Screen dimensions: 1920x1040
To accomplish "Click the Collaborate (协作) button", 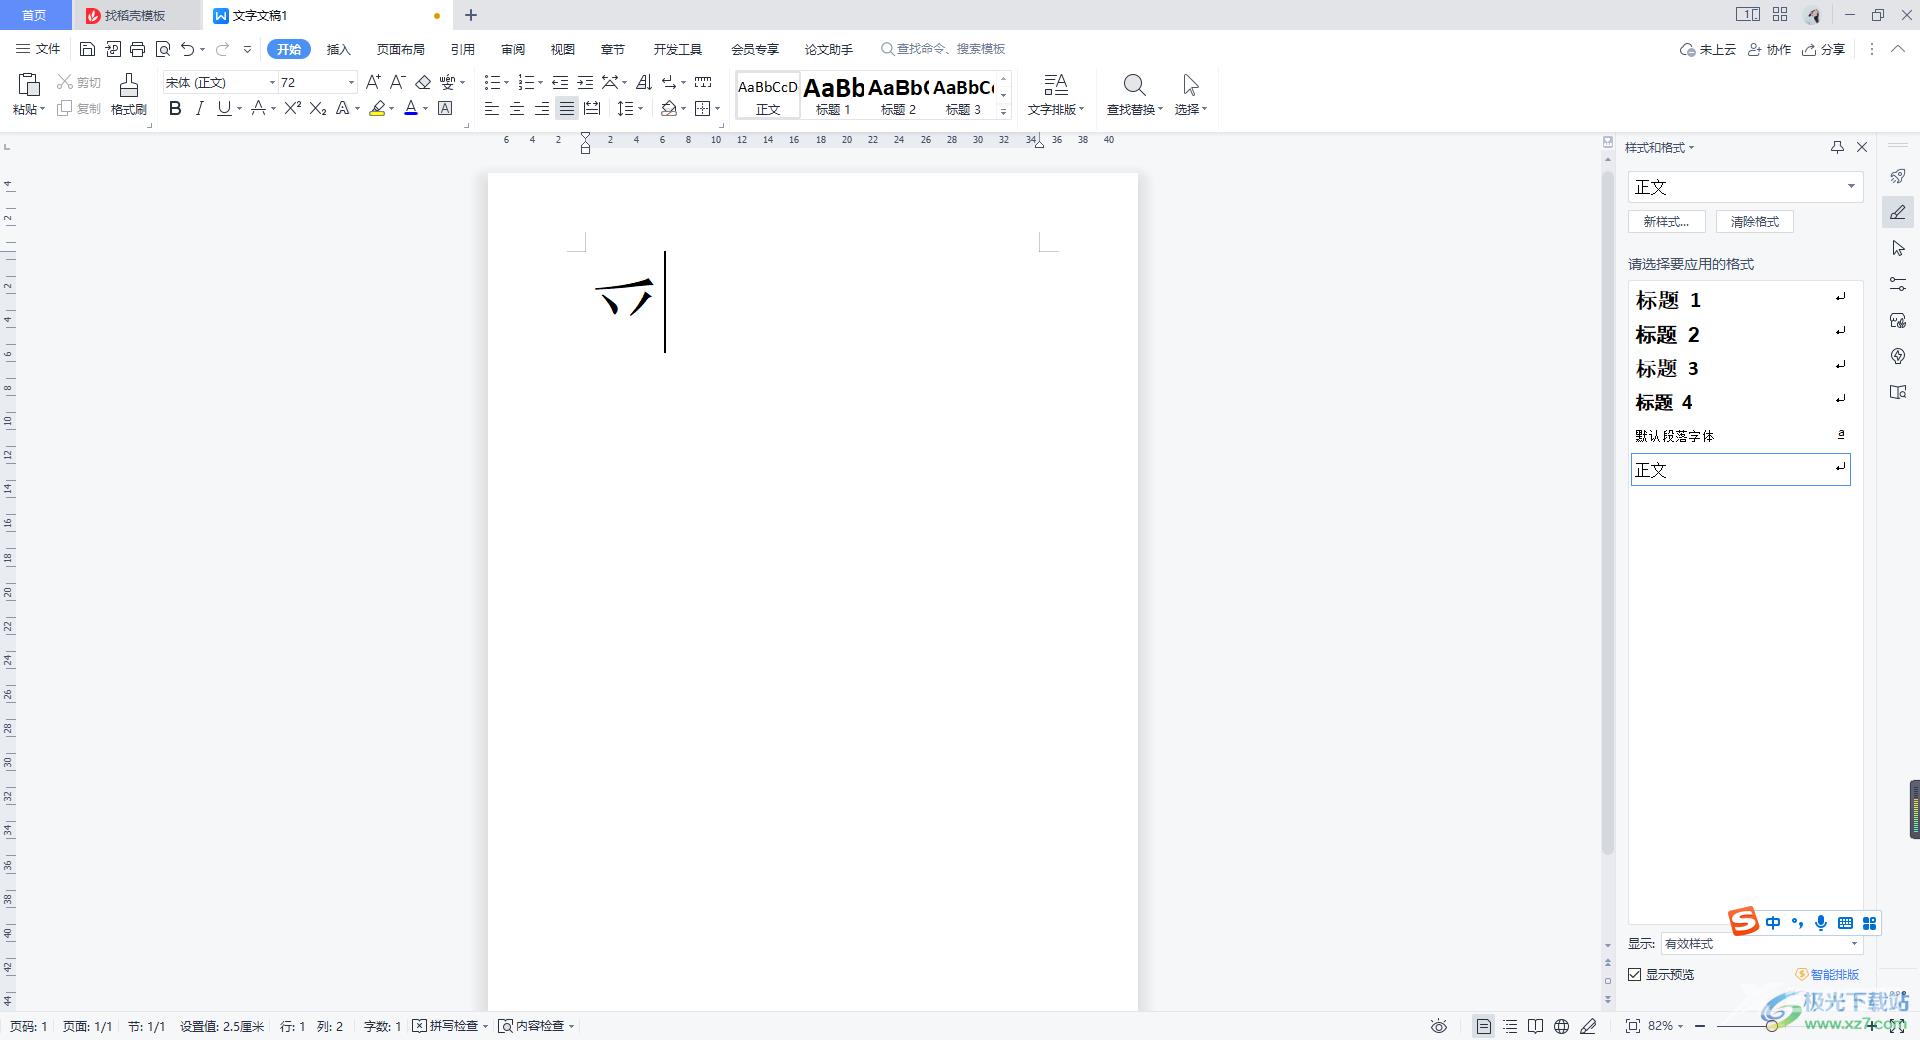I will 1769,49.
